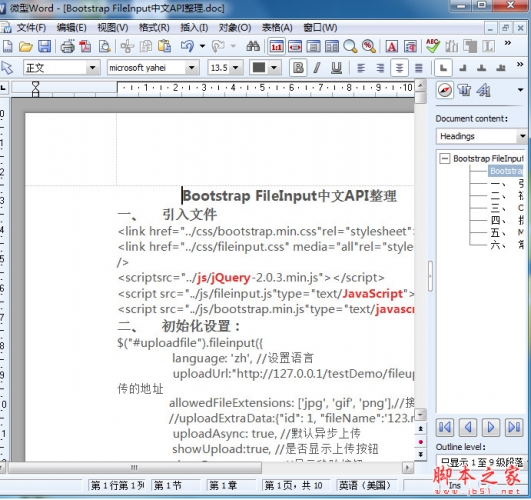Expand more formatting toolbar icons

tap(520, 64)
